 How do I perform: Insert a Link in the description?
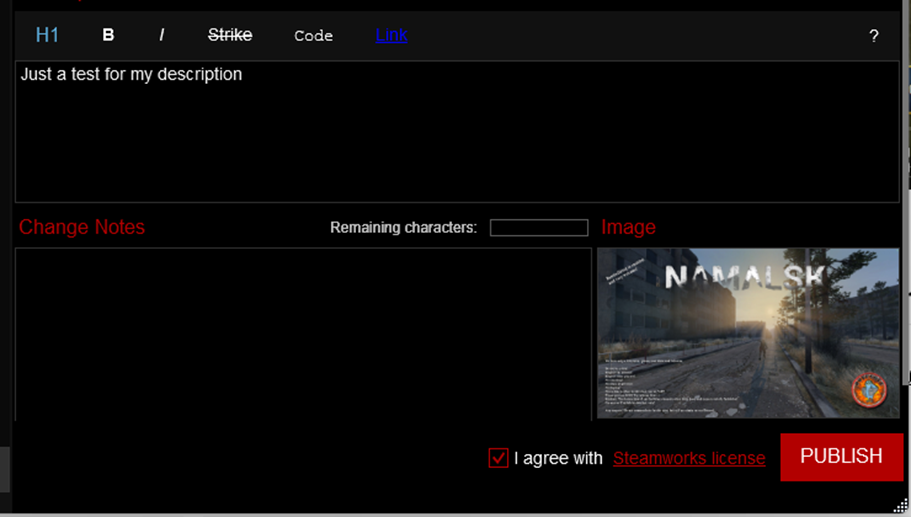pos(392,35)
